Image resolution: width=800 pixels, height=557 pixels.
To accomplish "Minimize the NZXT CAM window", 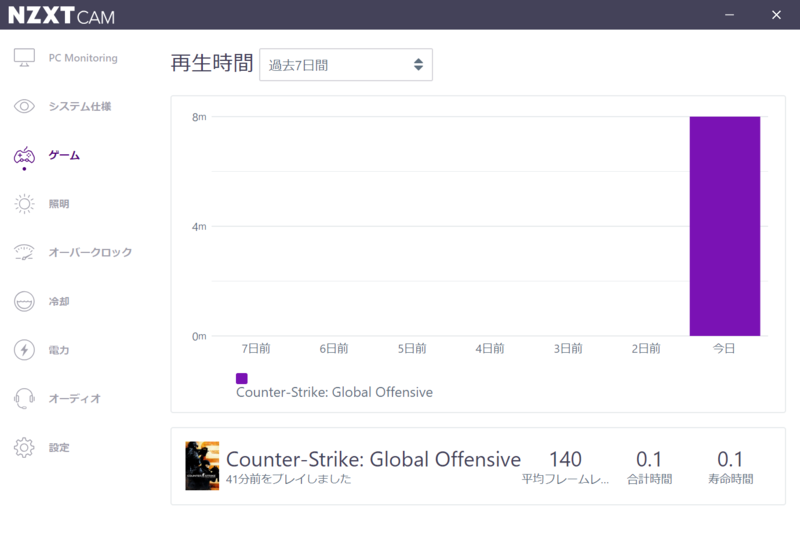I will click(730, 15).
